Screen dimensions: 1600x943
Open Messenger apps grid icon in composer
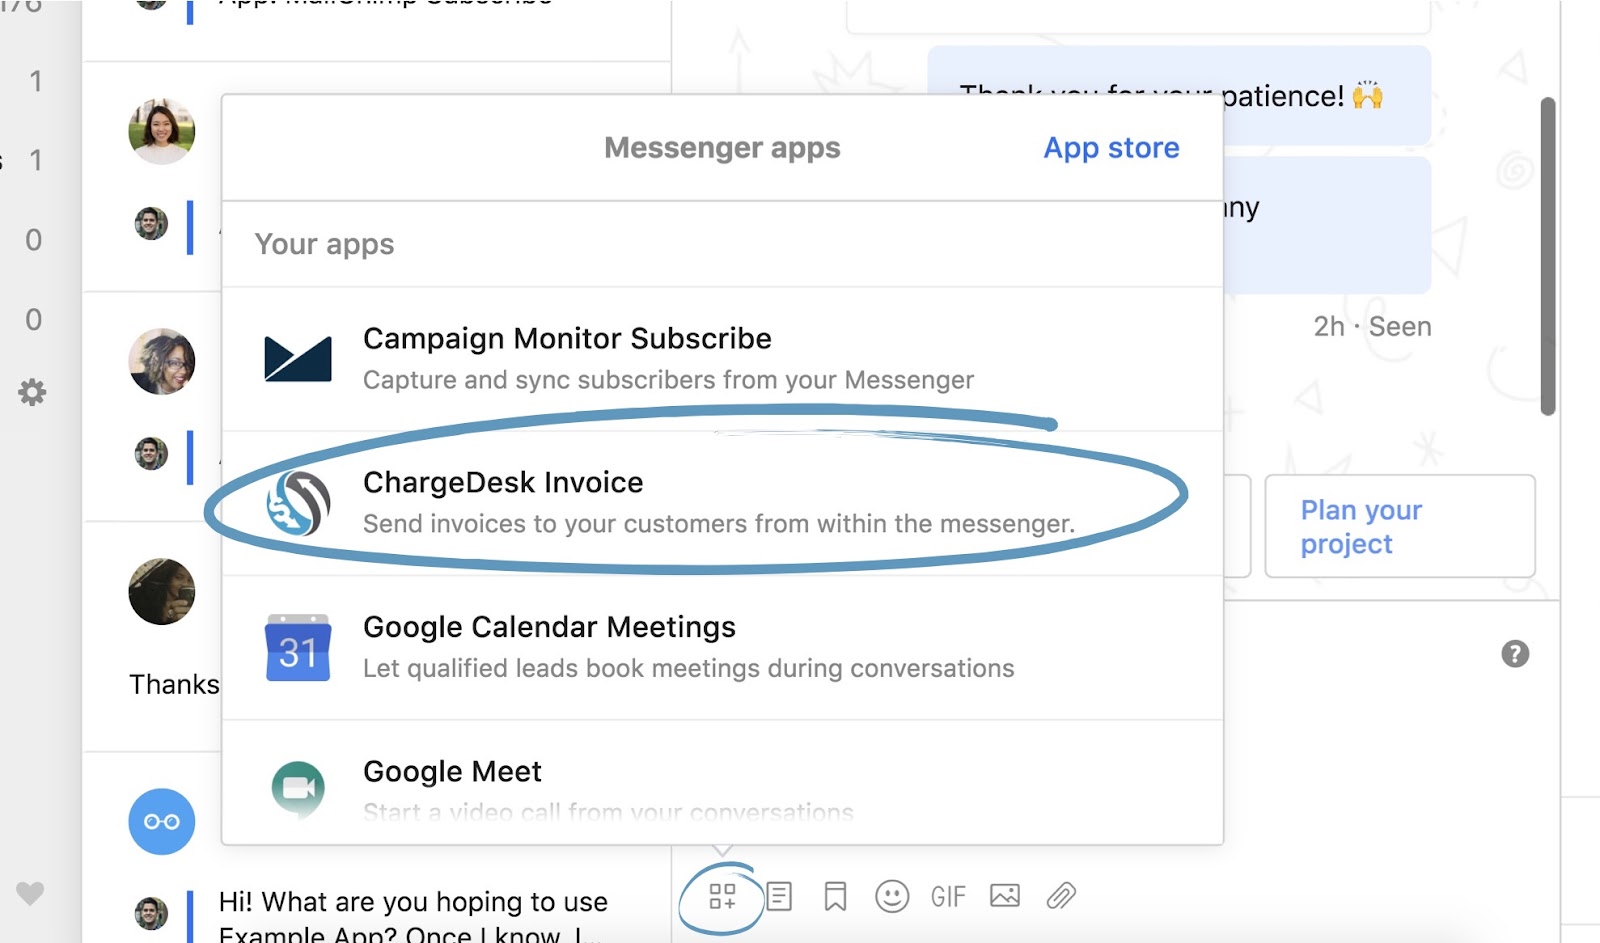(x=722, y=896)
